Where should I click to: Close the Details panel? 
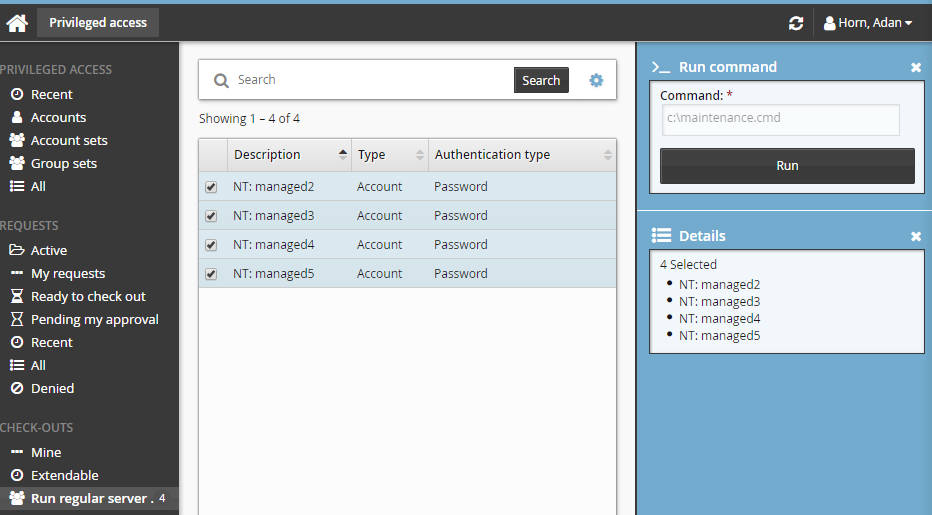[x=915, y=236]
